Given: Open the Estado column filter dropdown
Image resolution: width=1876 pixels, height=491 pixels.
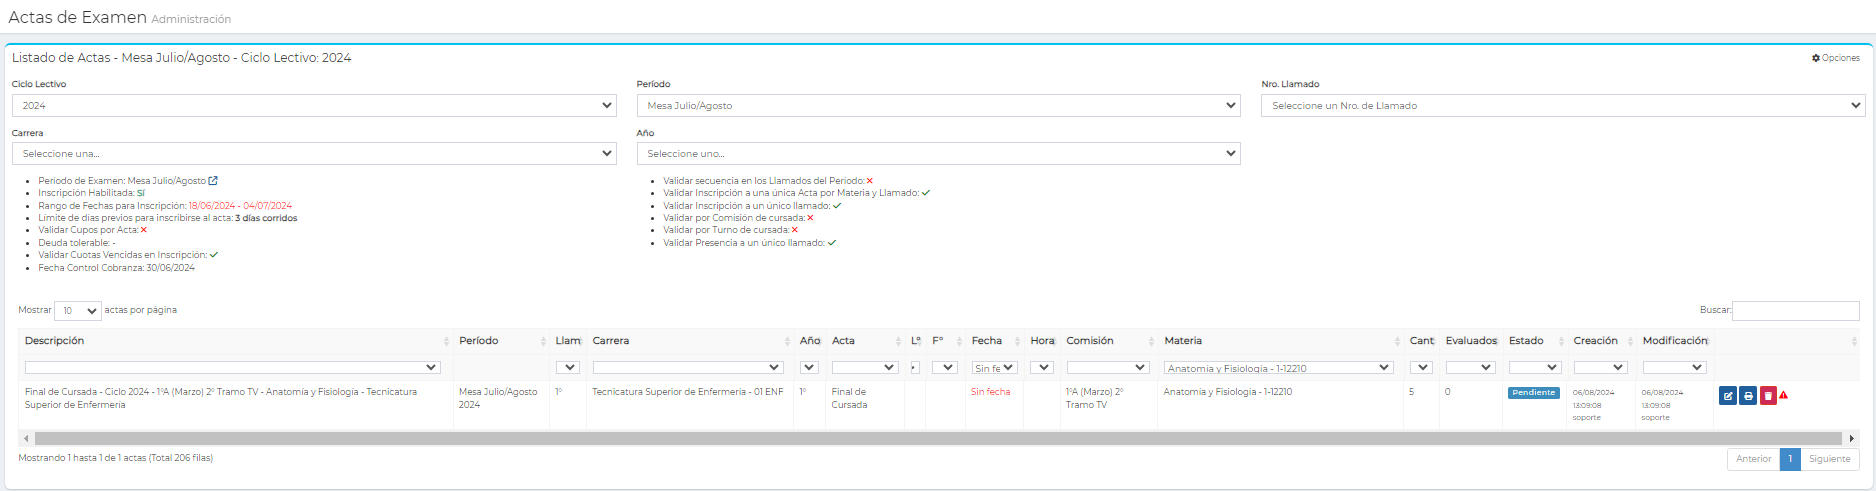Looking at the screenshot, I should 1535,367.
